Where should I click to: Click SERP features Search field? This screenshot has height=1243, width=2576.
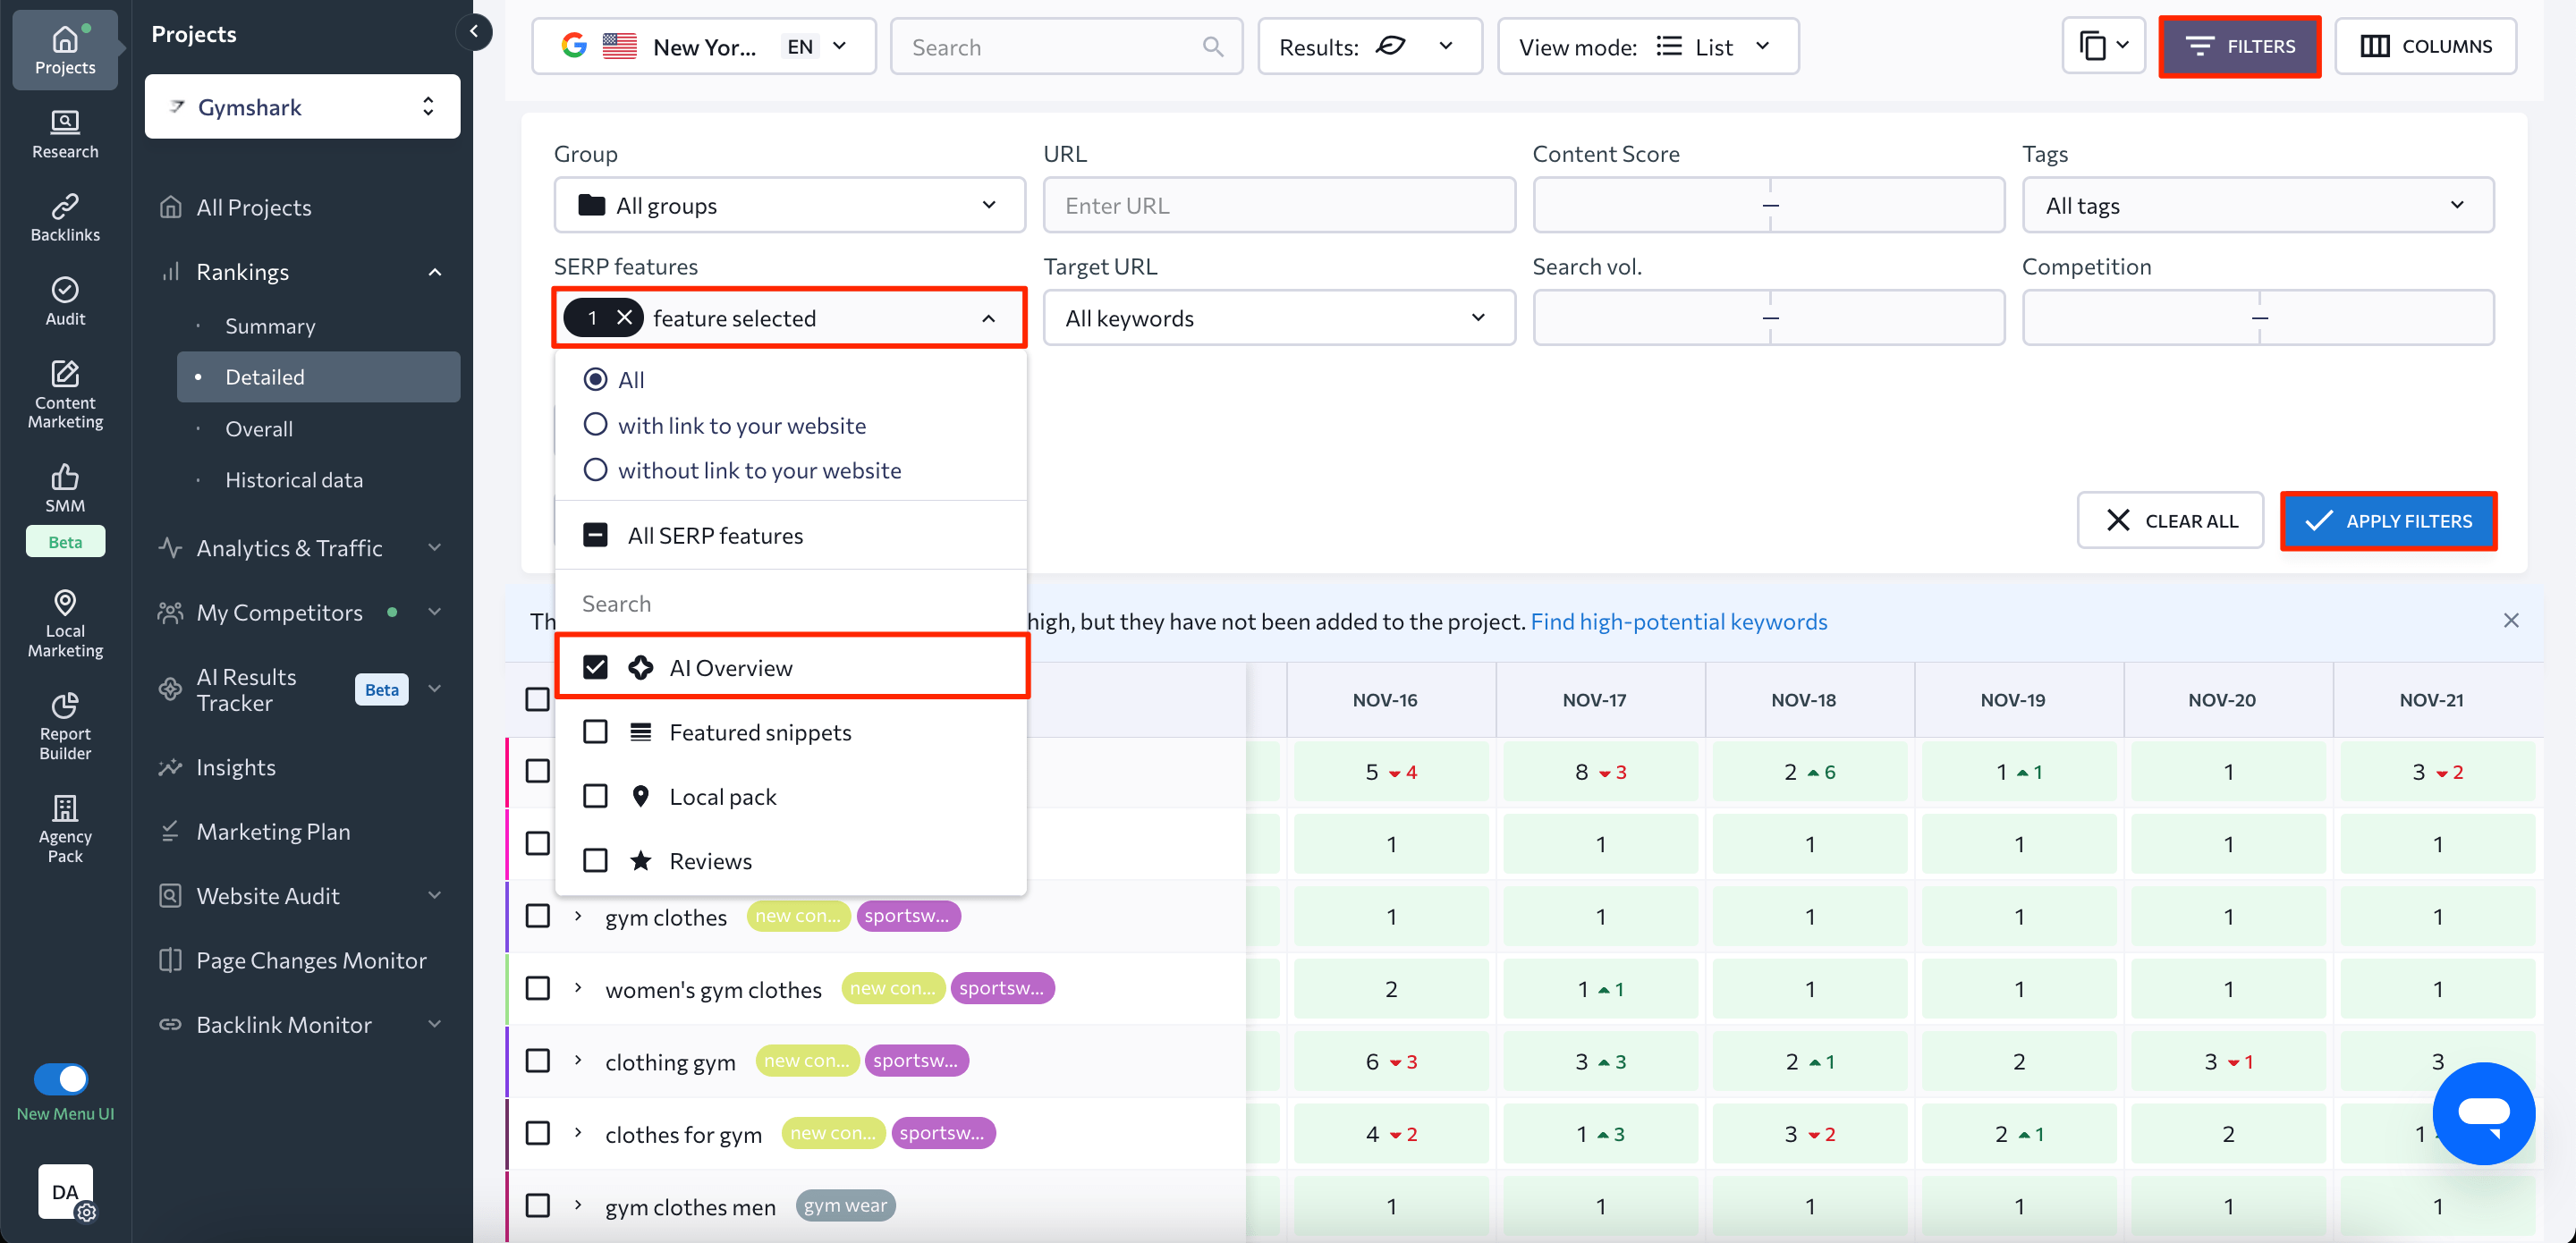pyautogui.click(x=790, y=603)
